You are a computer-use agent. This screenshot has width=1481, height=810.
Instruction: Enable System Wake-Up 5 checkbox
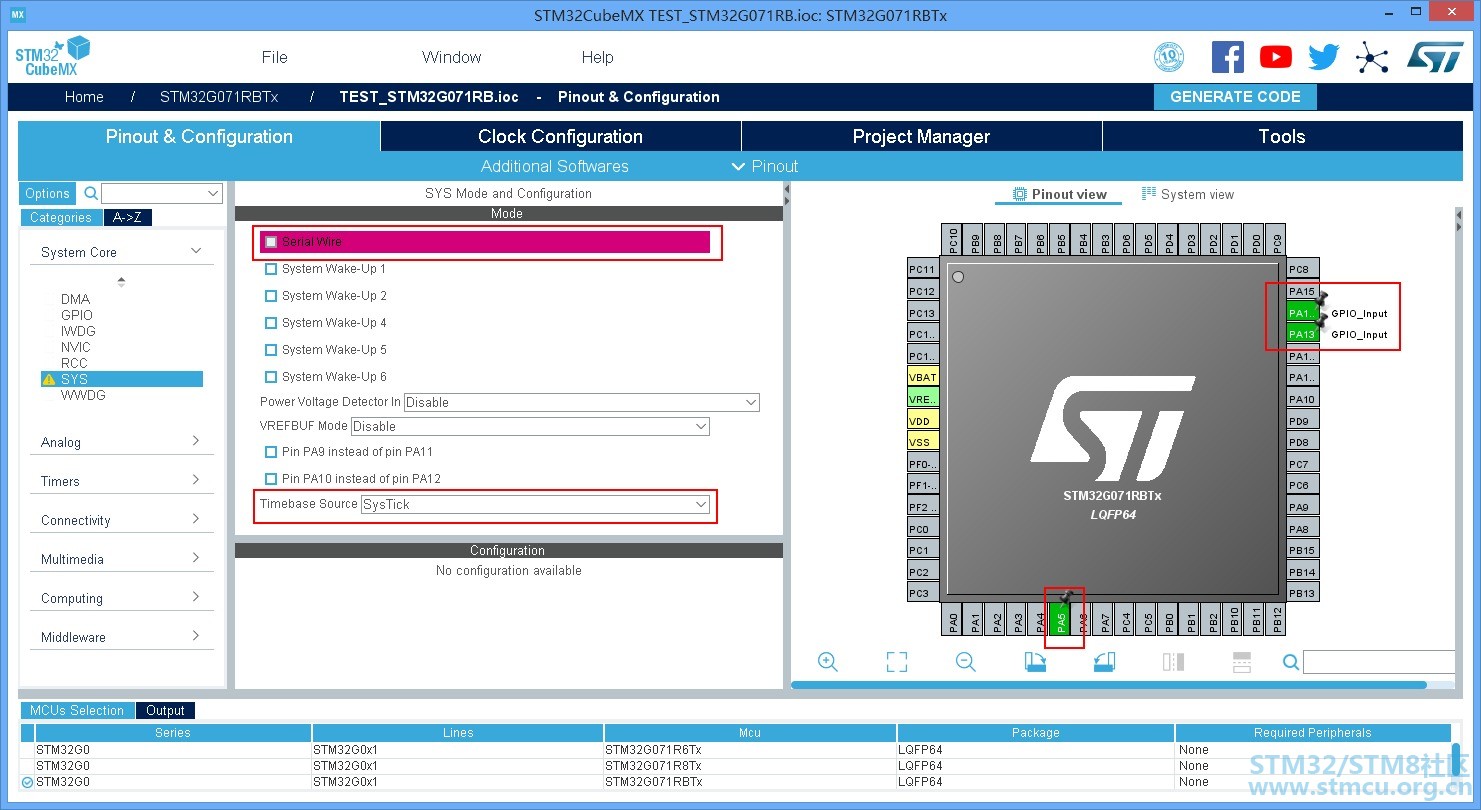[x=271, y=350]
